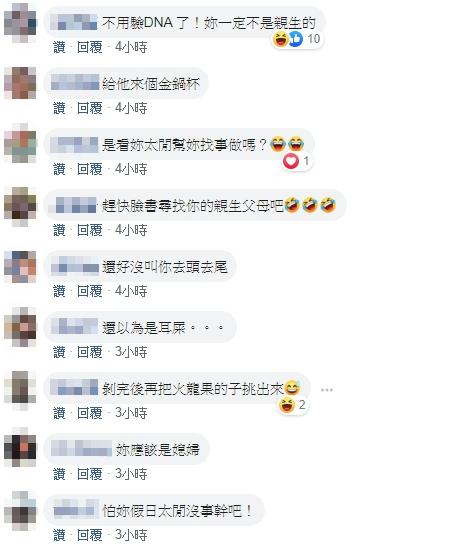Click the heart reaction with count 1
Image resolution: width=454 pixels, height=547 pixels.
coord(297,161)
